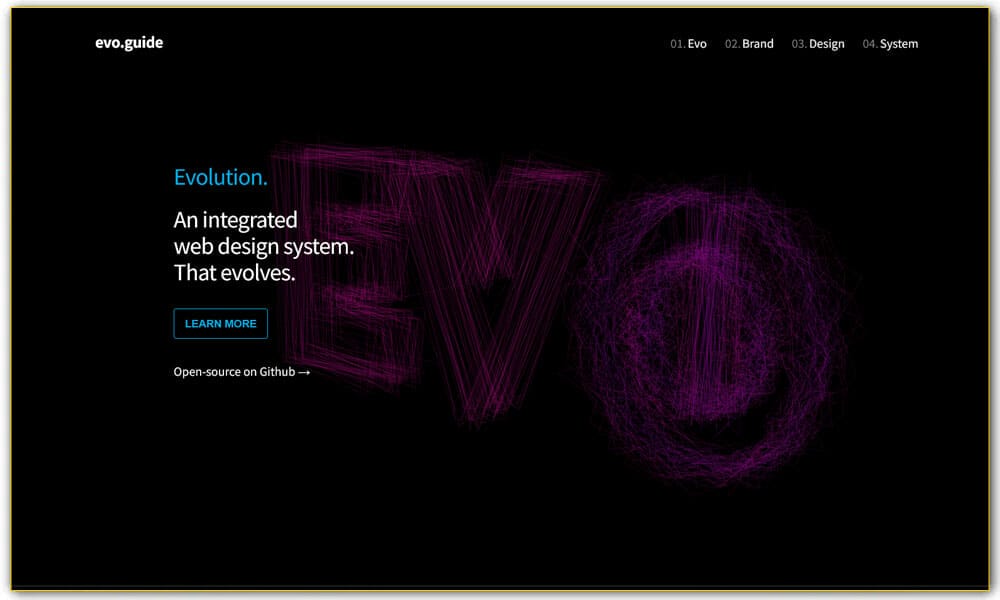Click the '04.' numeral before System

(872, 43)
